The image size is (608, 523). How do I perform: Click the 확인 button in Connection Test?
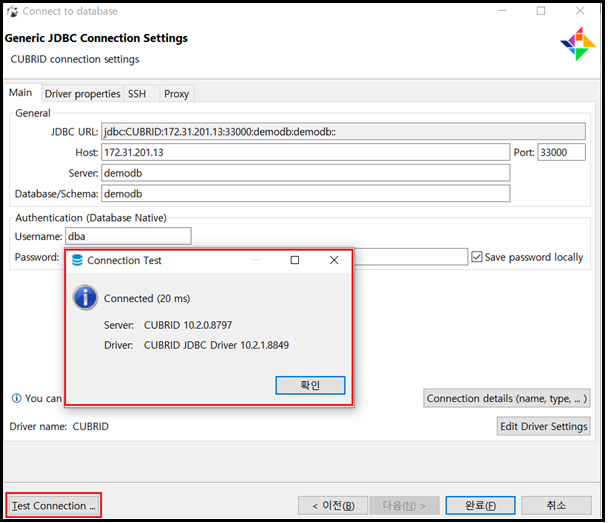click(x=310, y=385)
